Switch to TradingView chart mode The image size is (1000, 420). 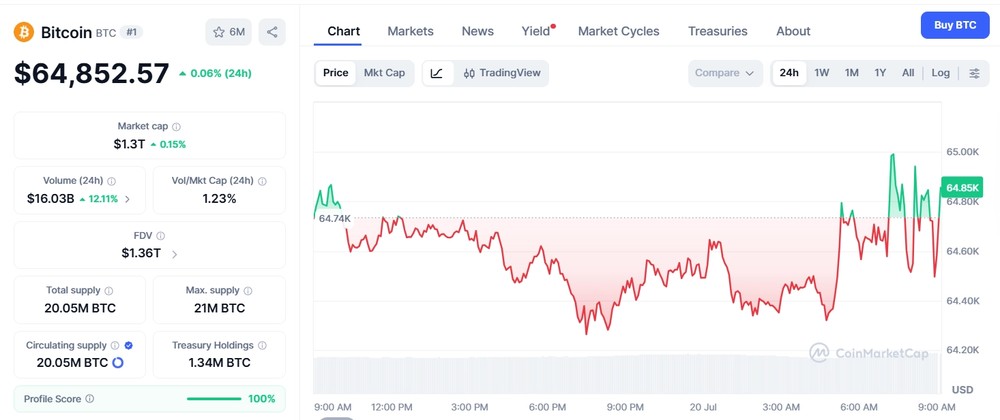pos(502,73)
